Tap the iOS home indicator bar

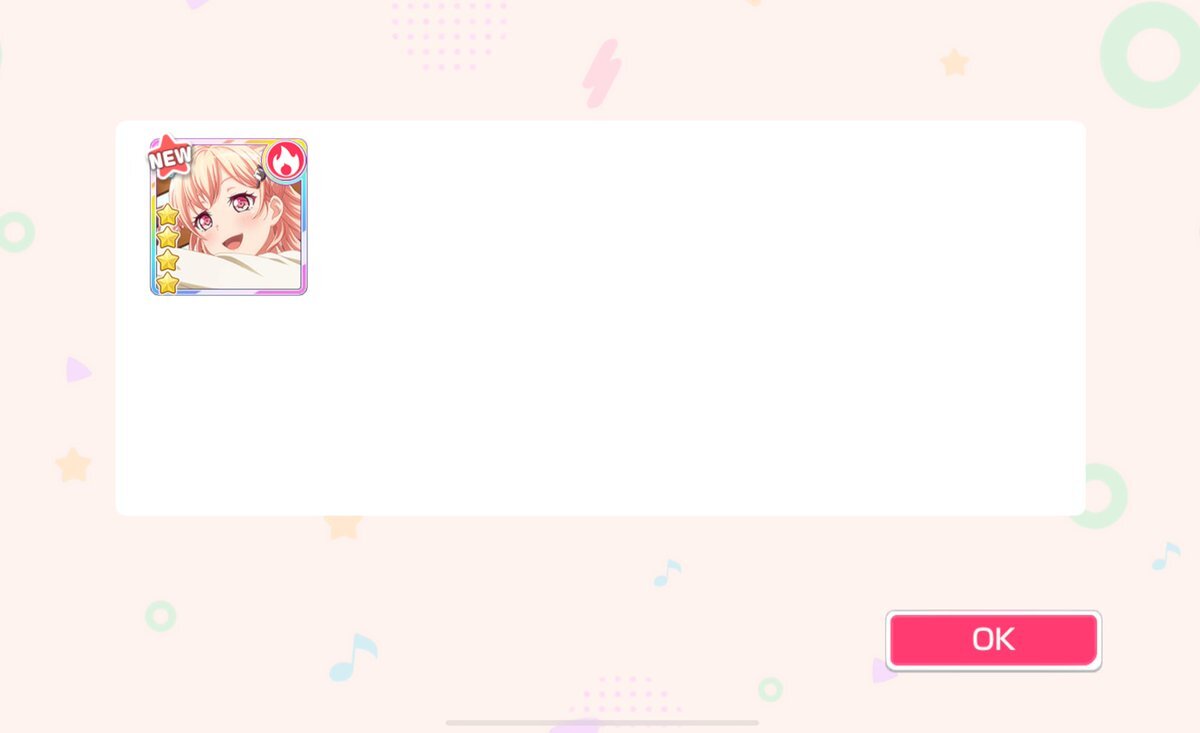602,722
